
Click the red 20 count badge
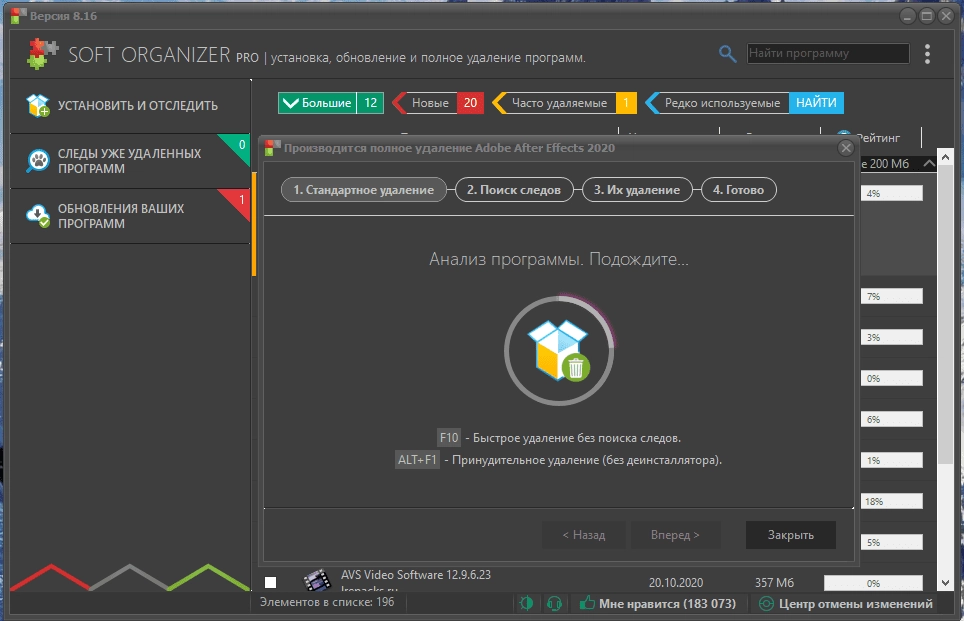[470, 103]
